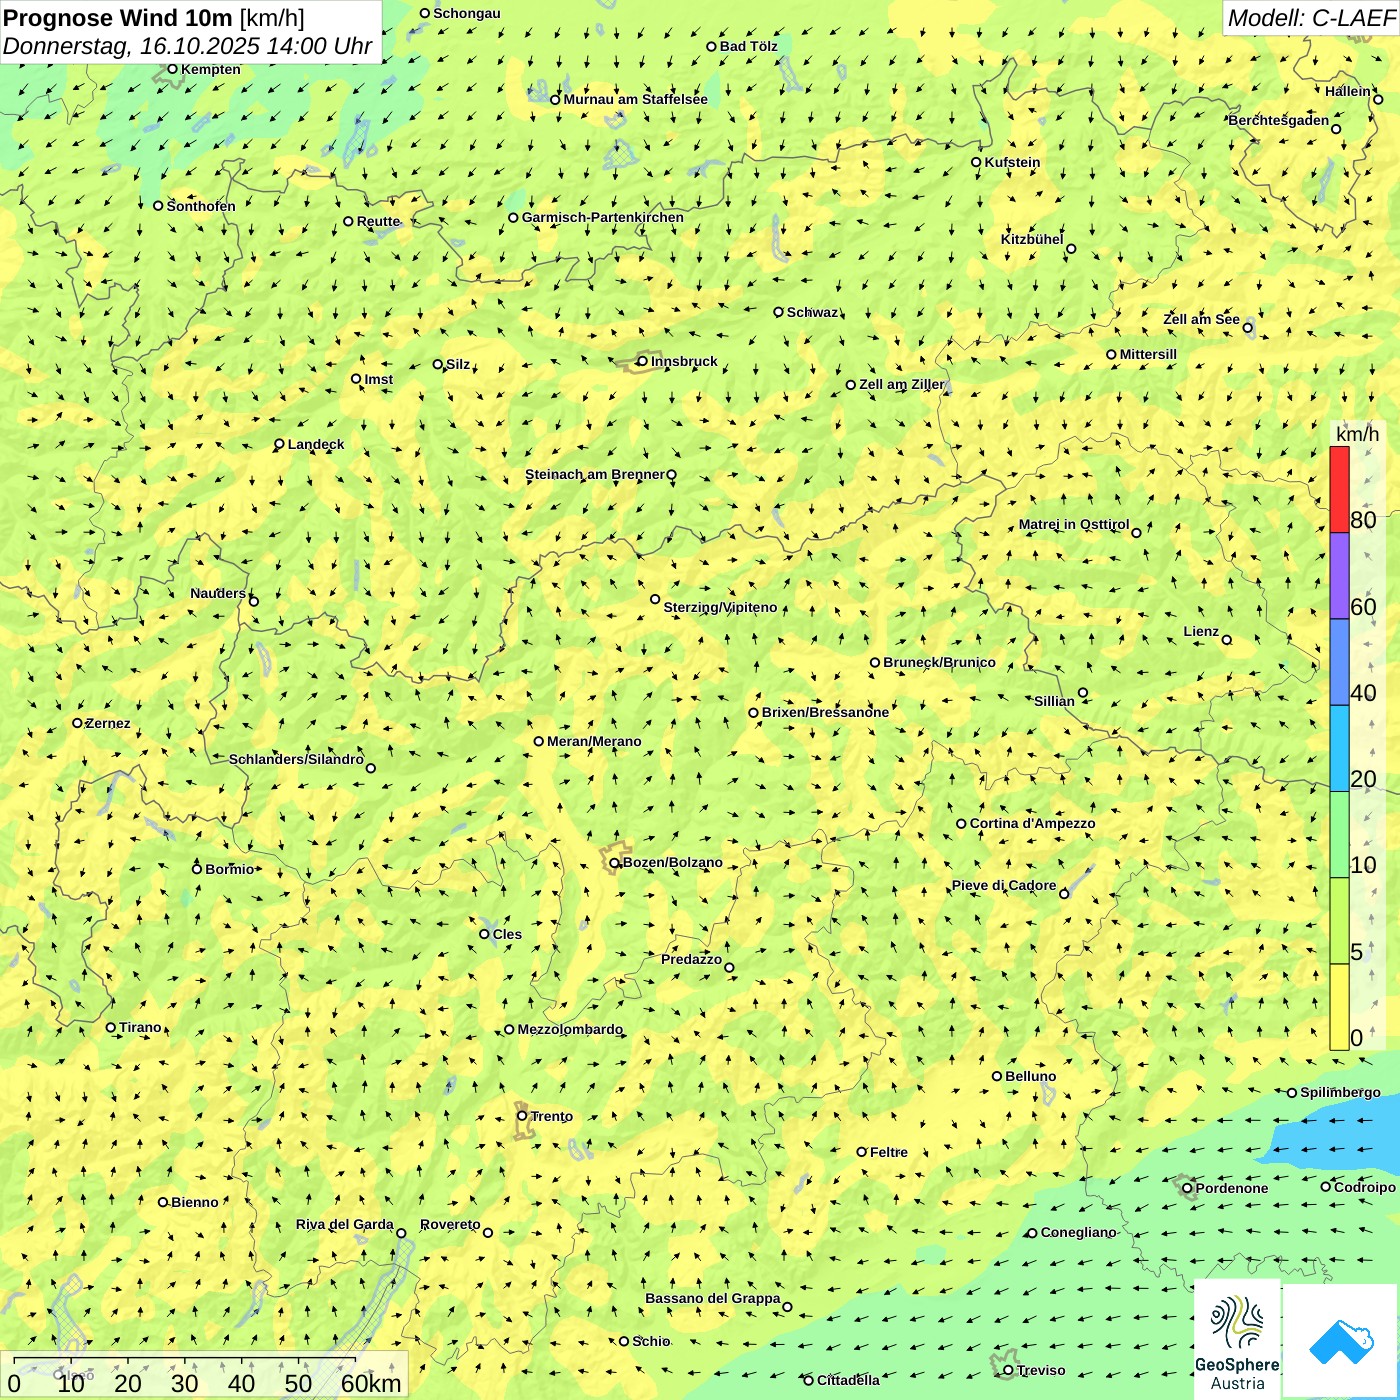The width and height of the screenshot is (1400, 1400).
Task: Click the 'km/h' legend unit label
Action: click(1357, 433)
